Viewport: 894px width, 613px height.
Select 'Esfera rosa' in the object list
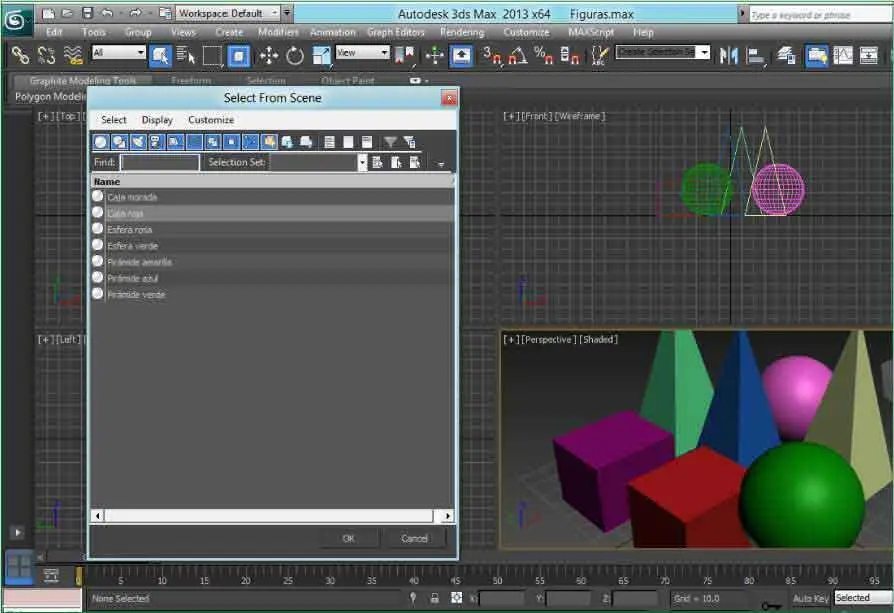[x=273, y=229]
